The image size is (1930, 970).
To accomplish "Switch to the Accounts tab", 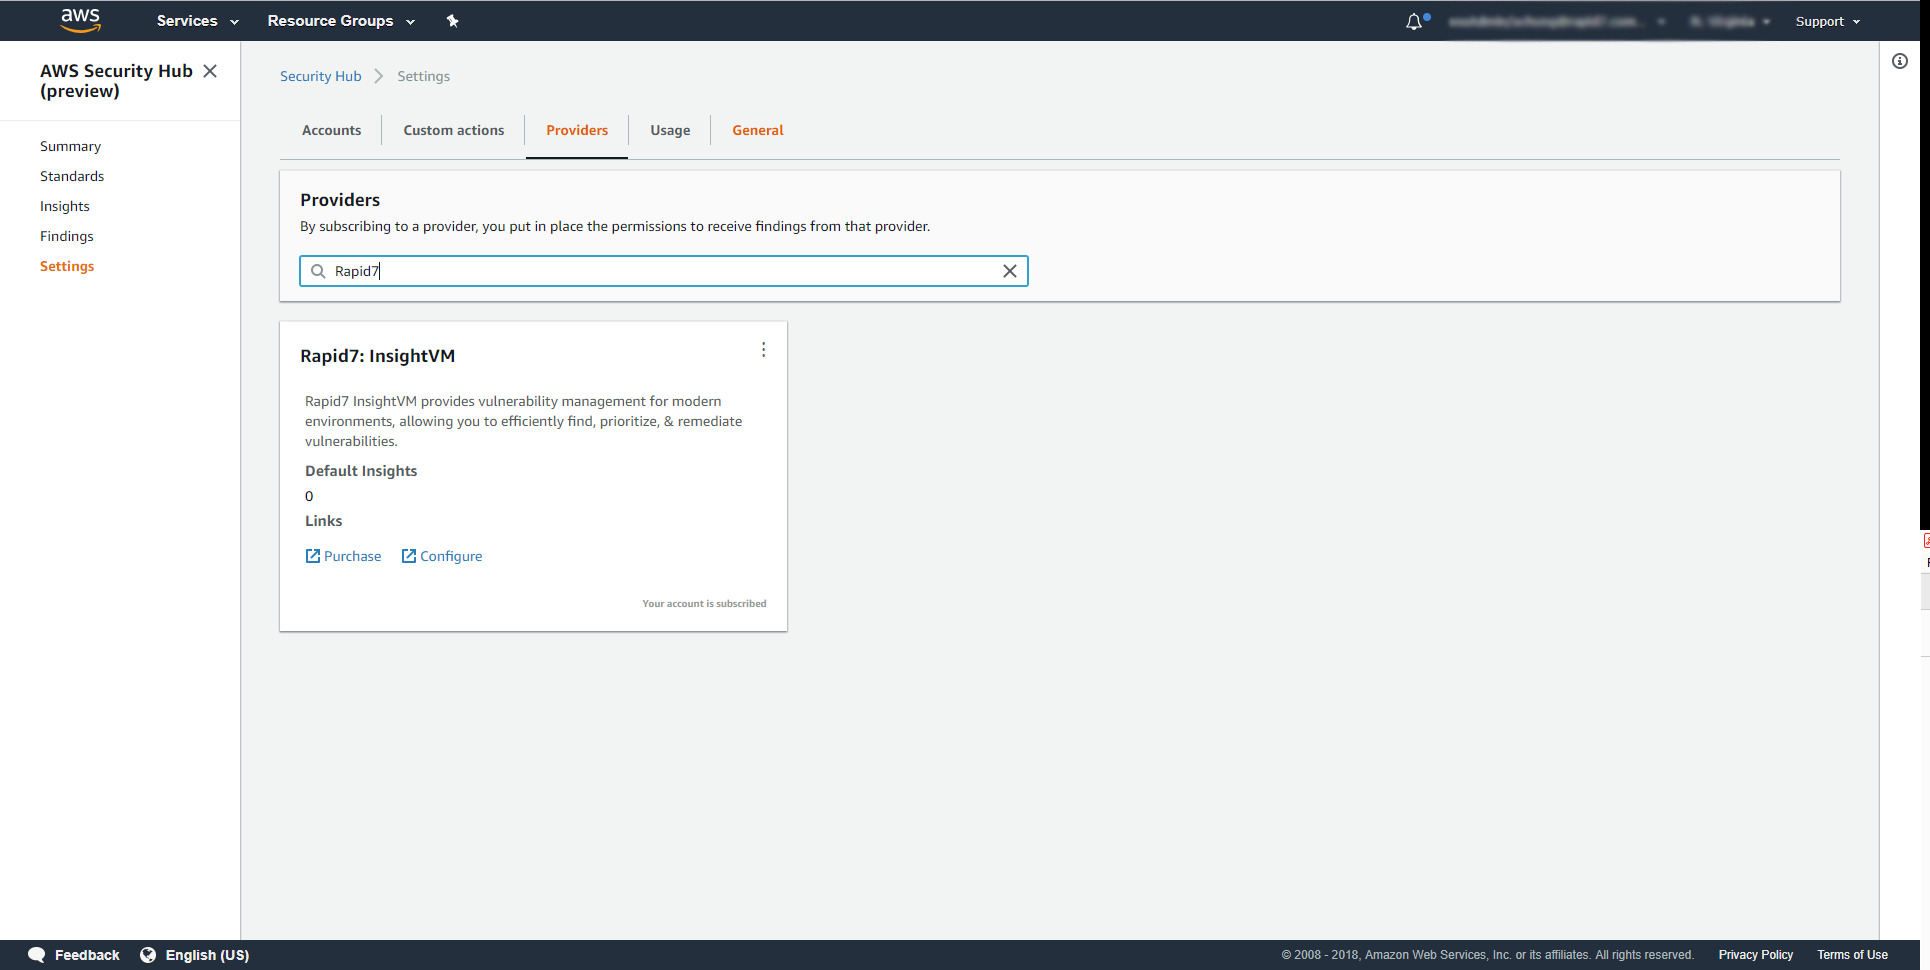I will tap(331, 130).
